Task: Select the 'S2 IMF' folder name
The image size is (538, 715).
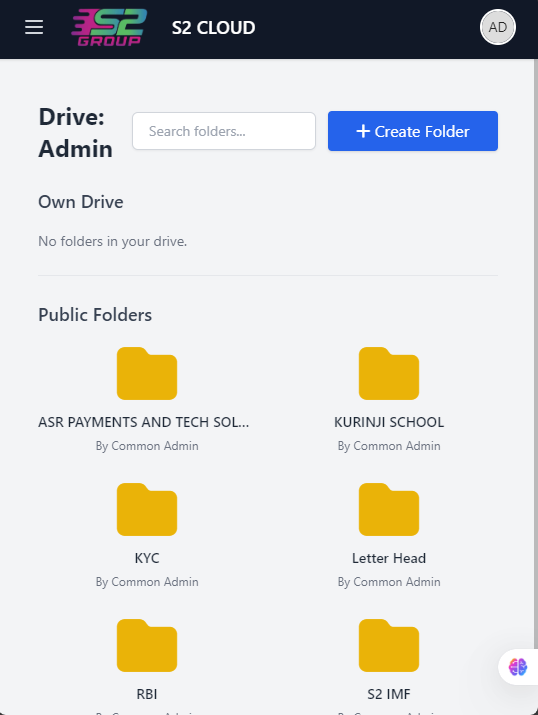Action: (x=389, y=694)
